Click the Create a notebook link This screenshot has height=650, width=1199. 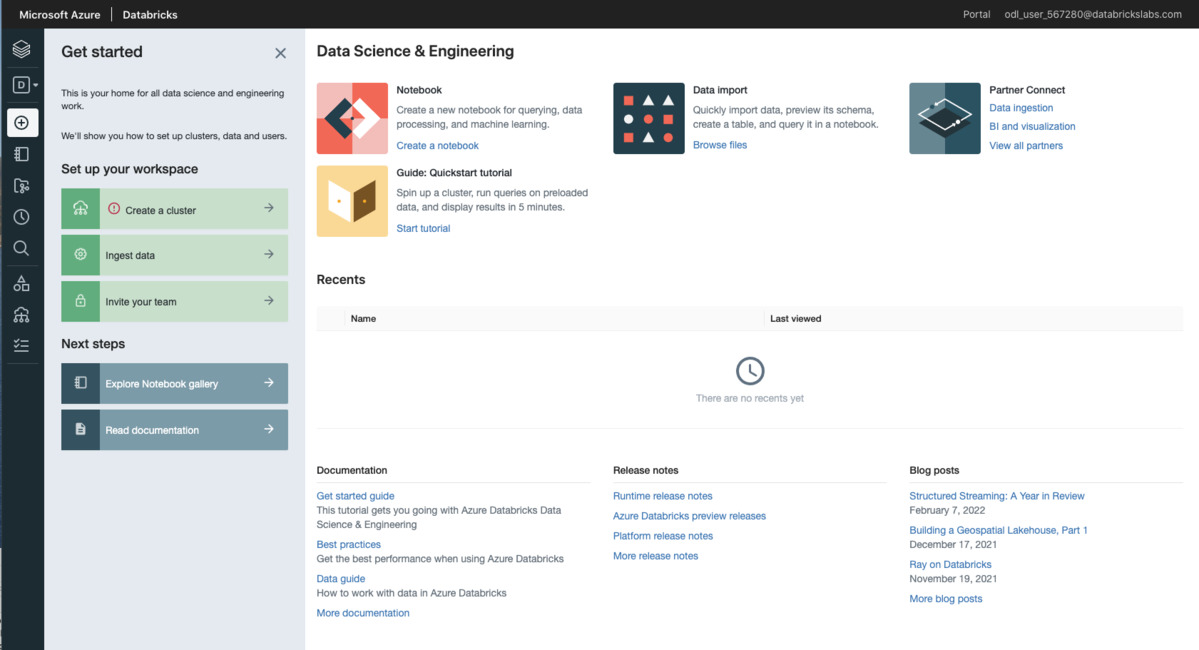click(x=437, y=145)
